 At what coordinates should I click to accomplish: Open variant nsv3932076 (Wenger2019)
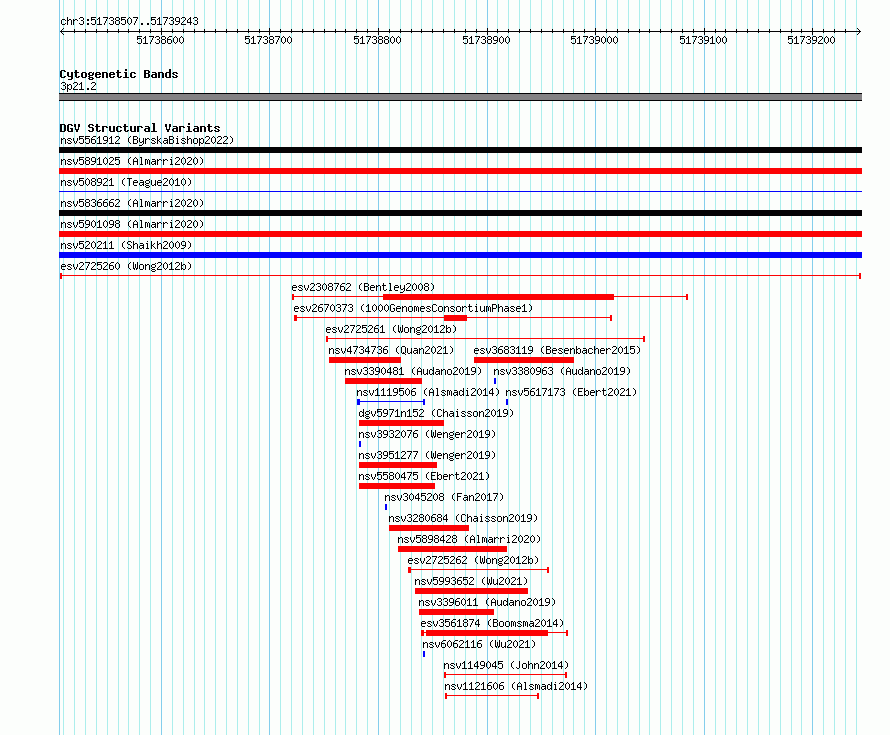coord(427,434)
